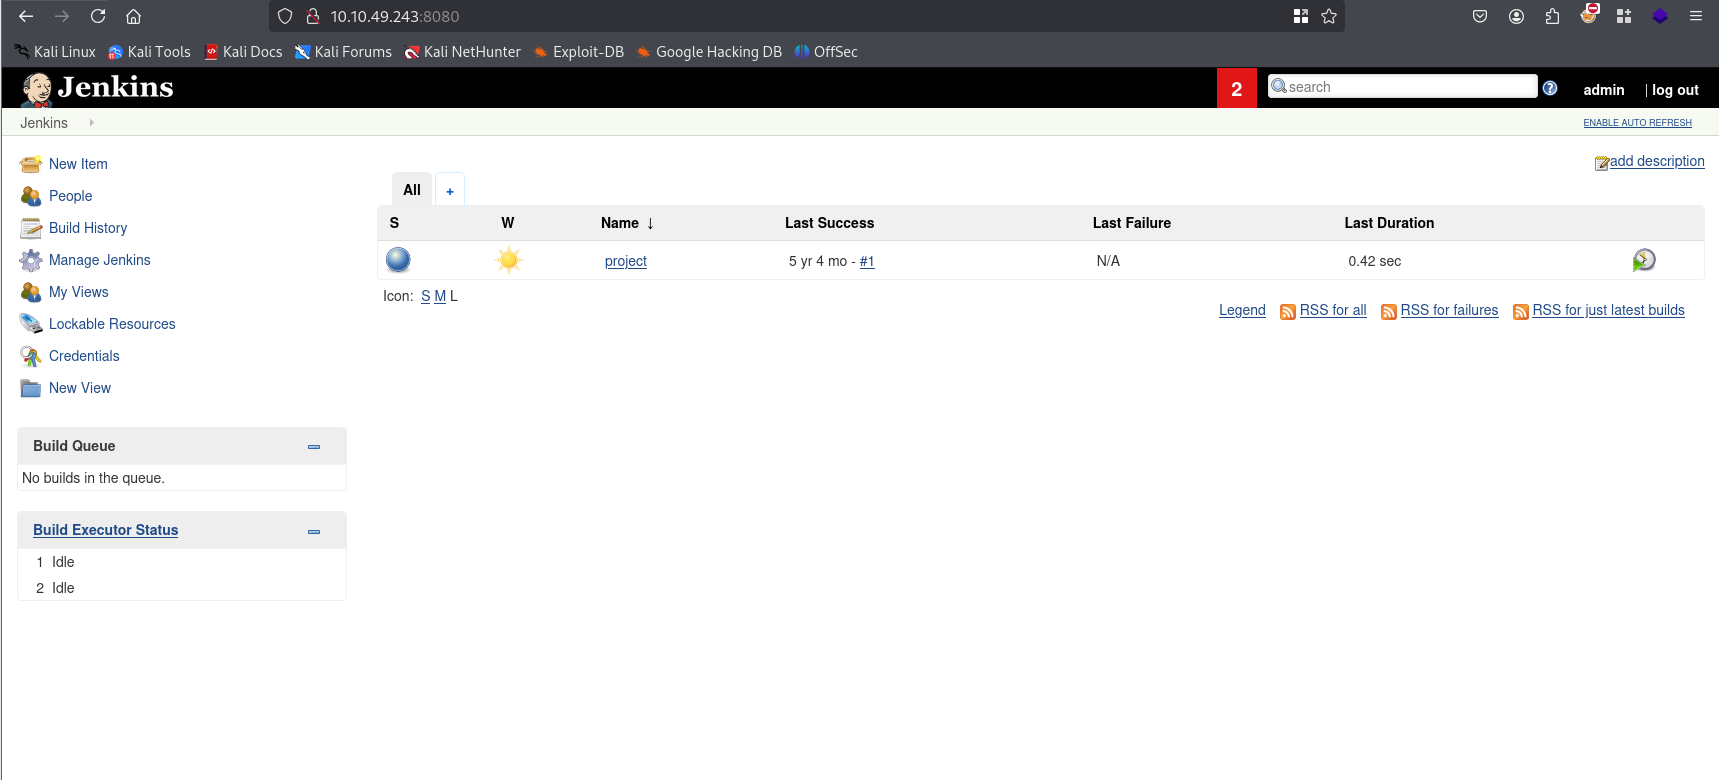The width and height of the screenshot is (1719, 780).
Task: Click the New Item box icon
Action: pos(31,164)
